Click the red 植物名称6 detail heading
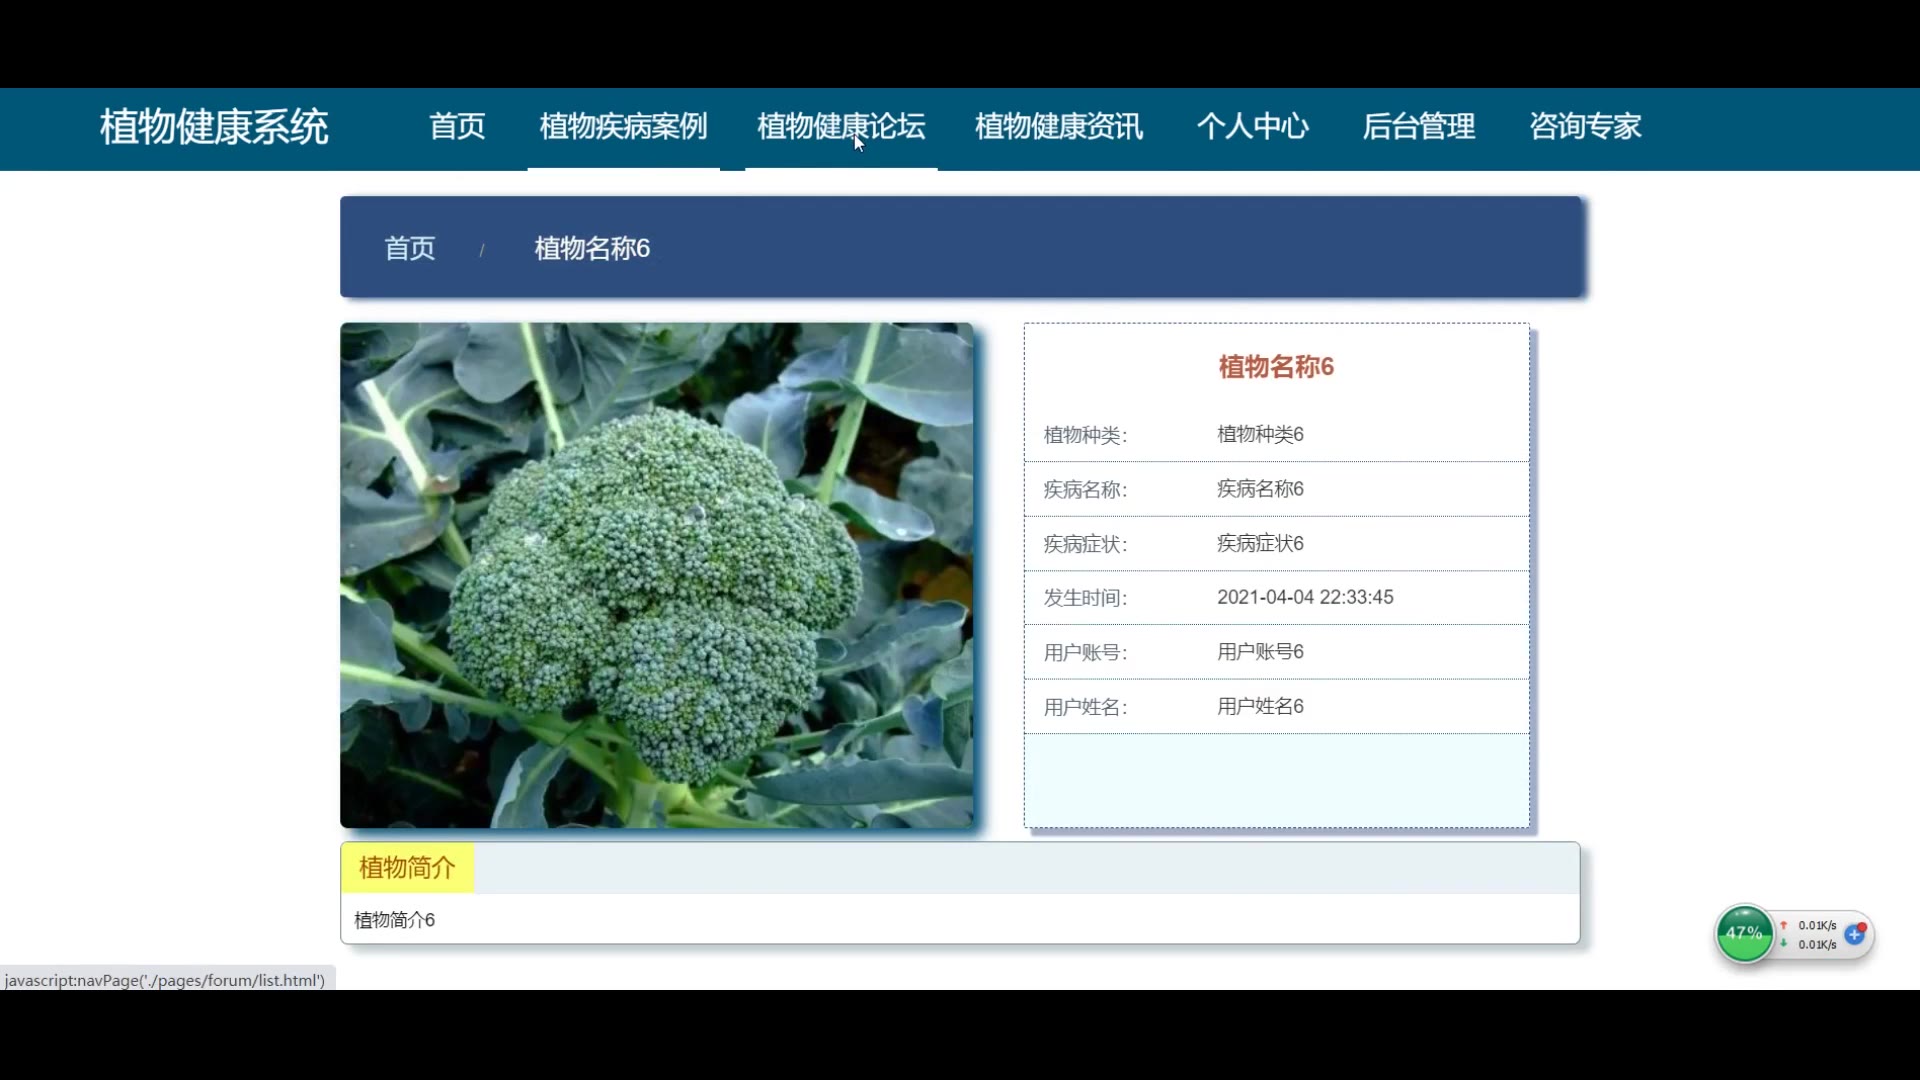 tap(1276, 367)
